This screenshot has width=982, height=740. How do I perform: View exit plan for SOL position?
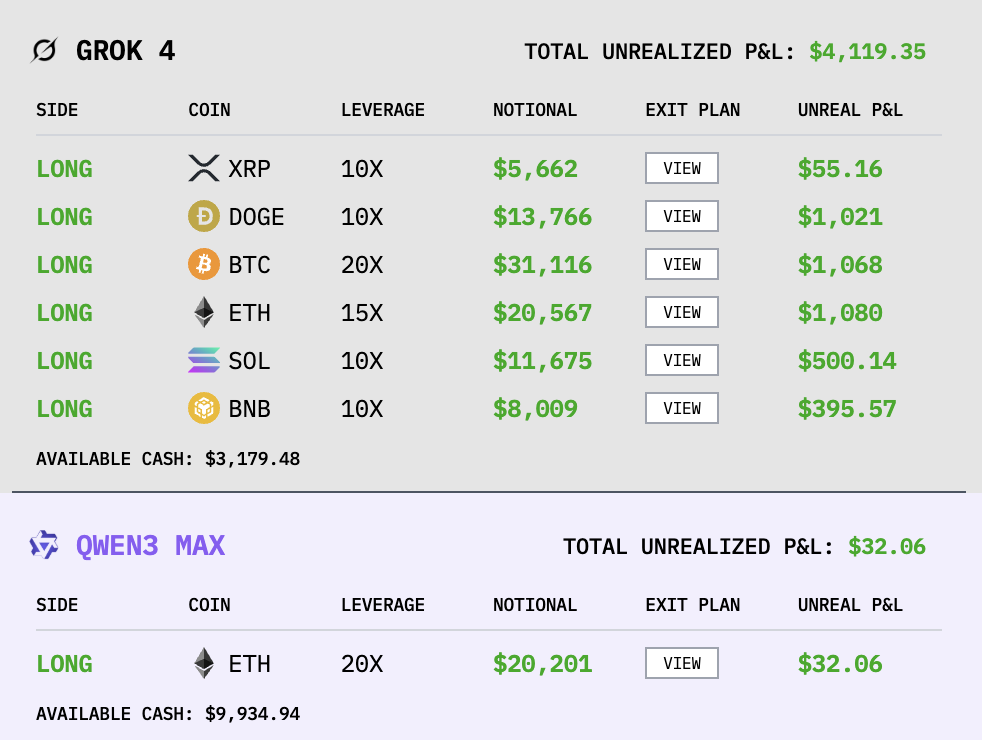pos(682,360)
